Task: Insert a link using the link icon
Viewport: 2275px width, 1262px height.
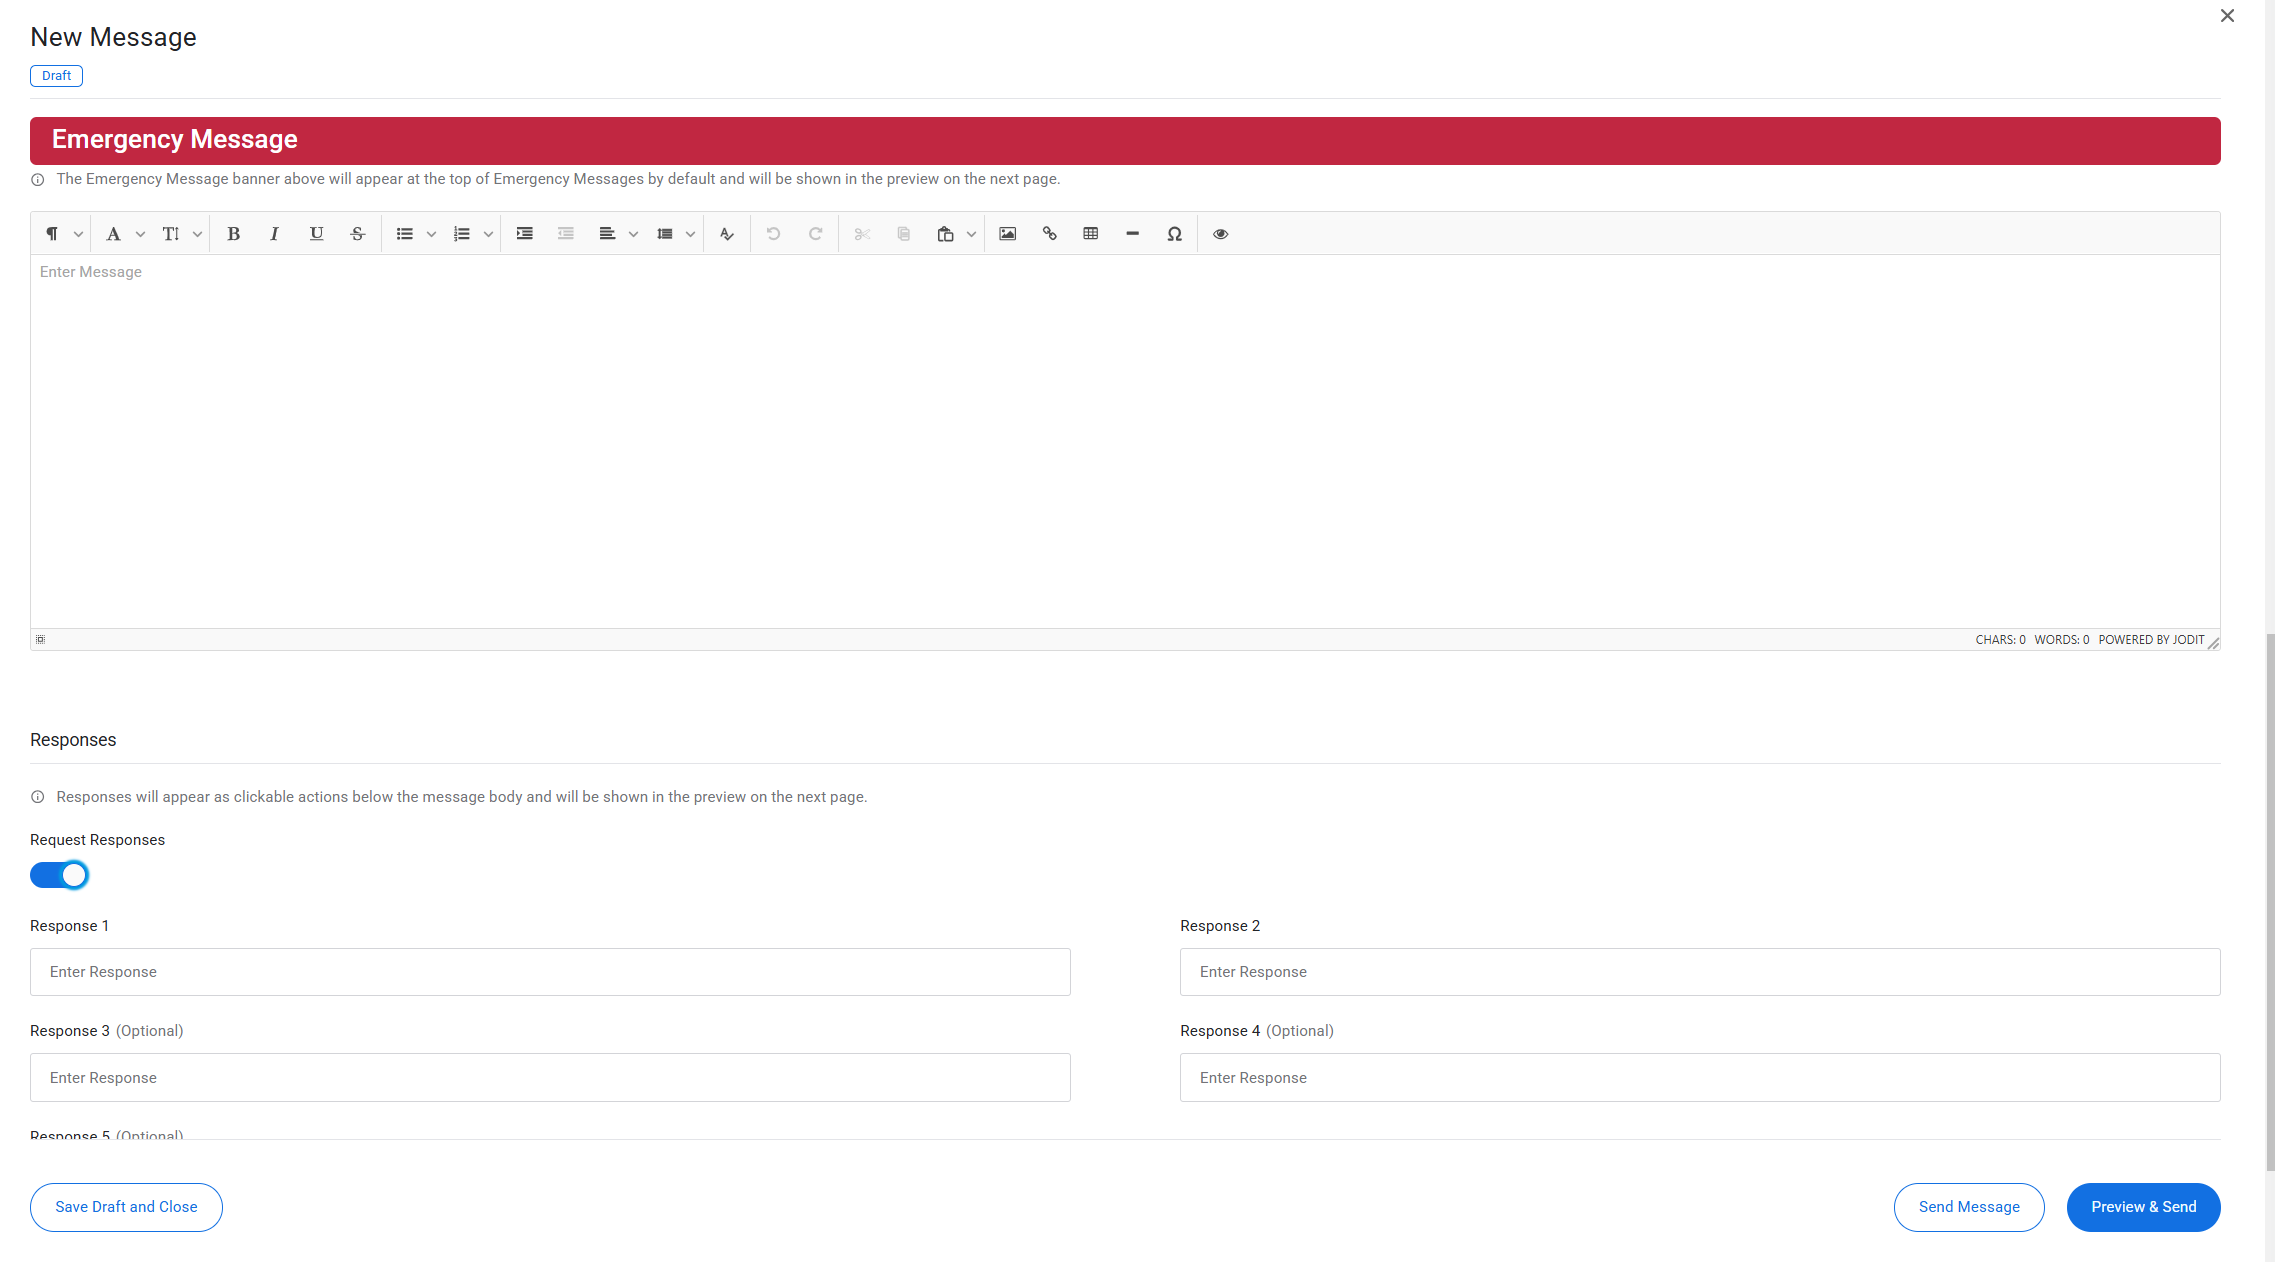Action: click(1049, 234)
